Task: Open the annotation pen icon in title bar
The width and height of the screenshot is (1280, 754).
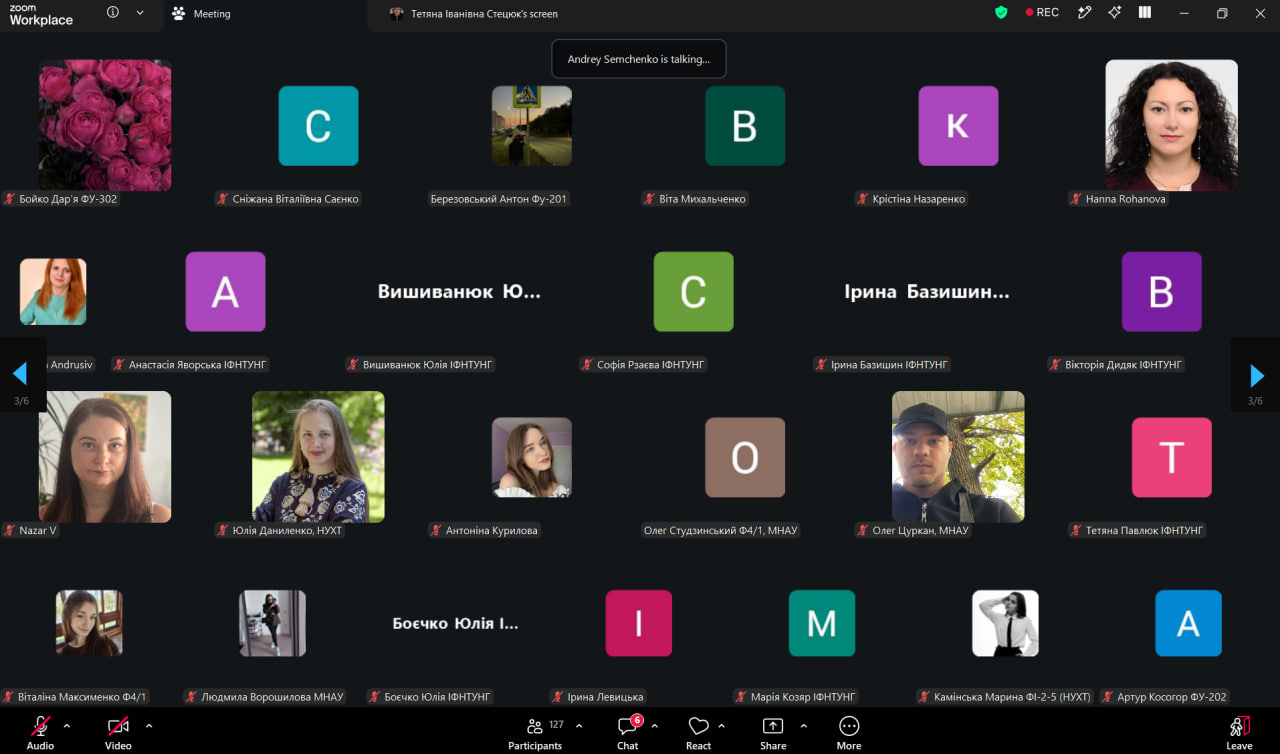Action: 1084,13
